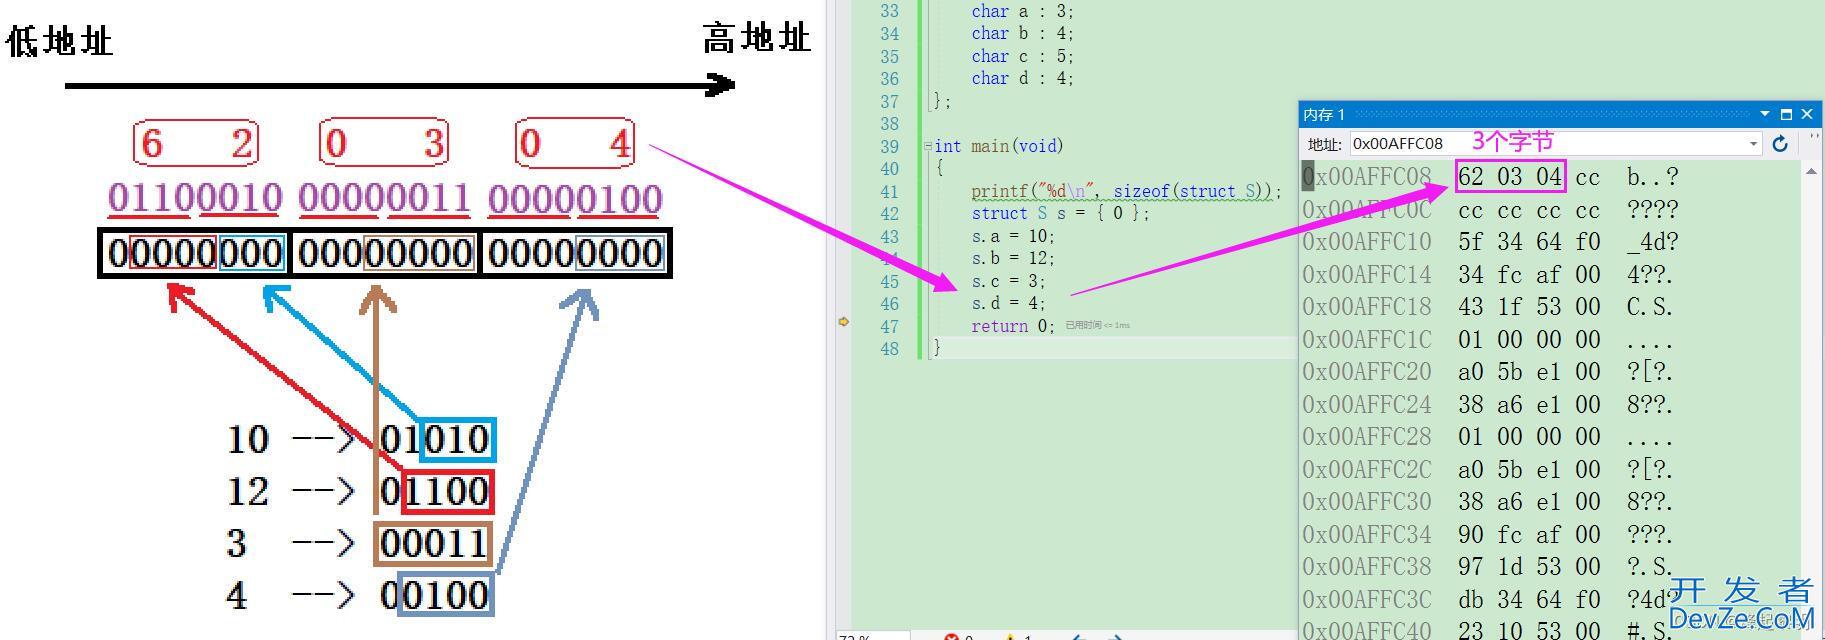Click statement 's.d = 4;' on line 46

1008,303
